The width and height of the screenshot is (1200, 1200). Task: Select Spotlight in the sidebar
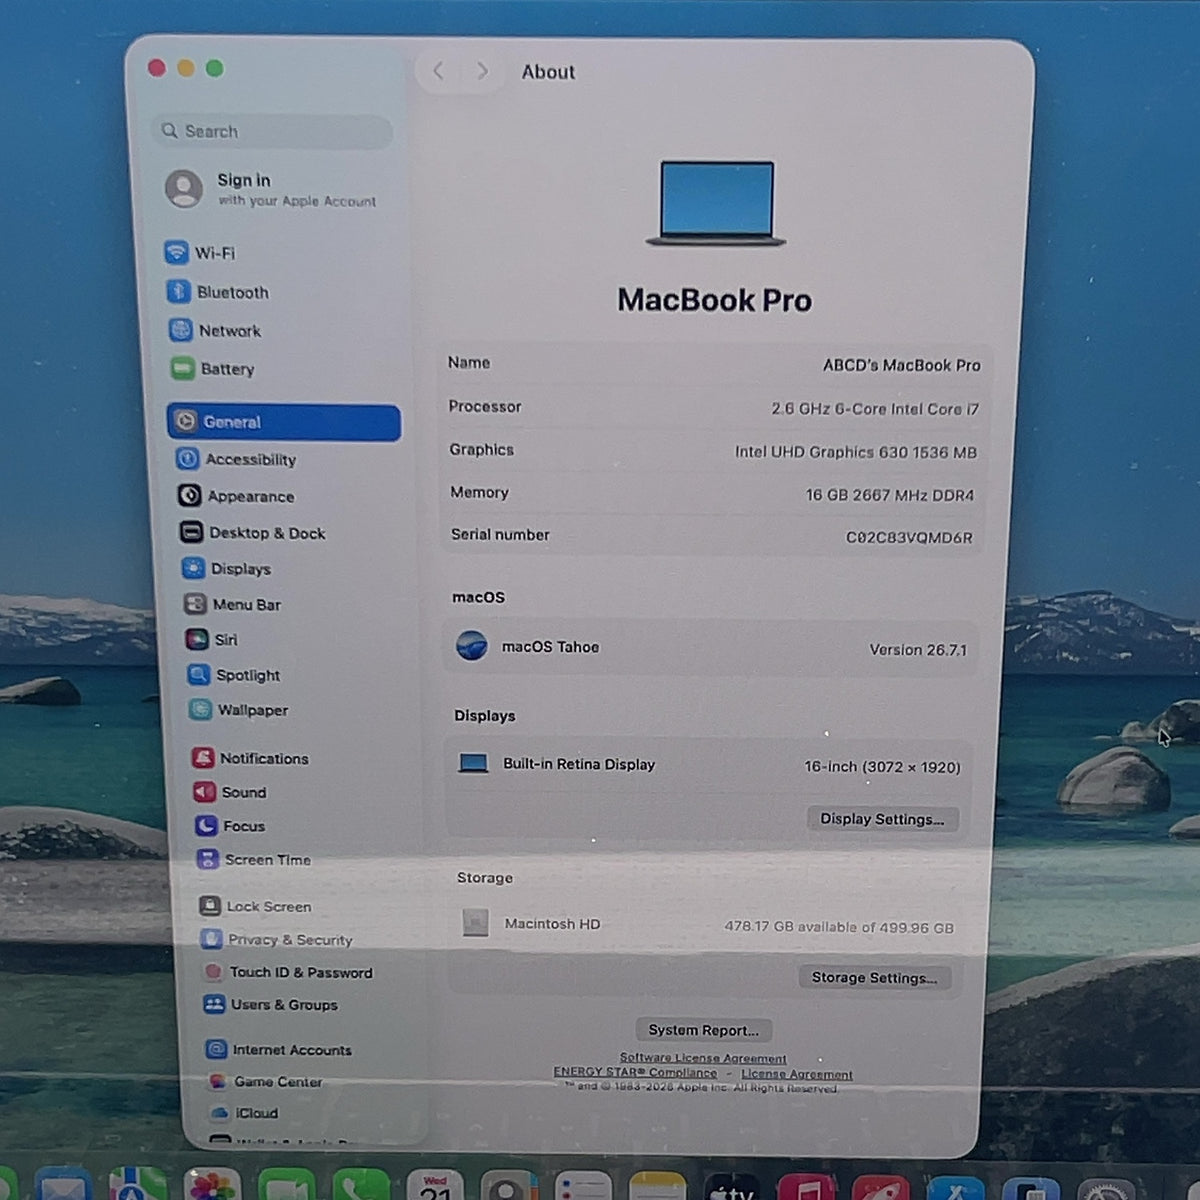tap(233, 675)
